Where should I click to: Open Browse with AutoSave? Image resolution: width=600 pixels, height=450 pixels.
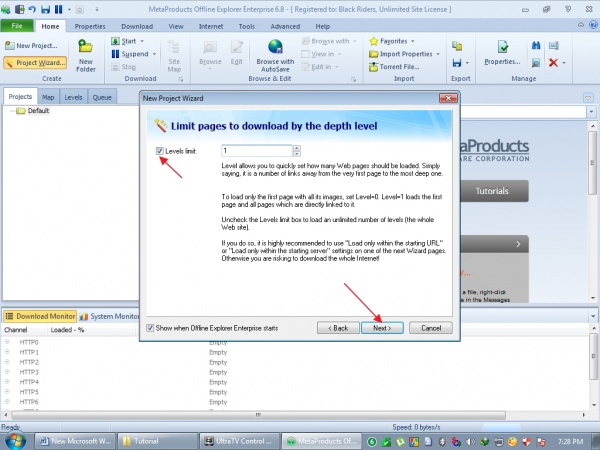coord(275,56)
